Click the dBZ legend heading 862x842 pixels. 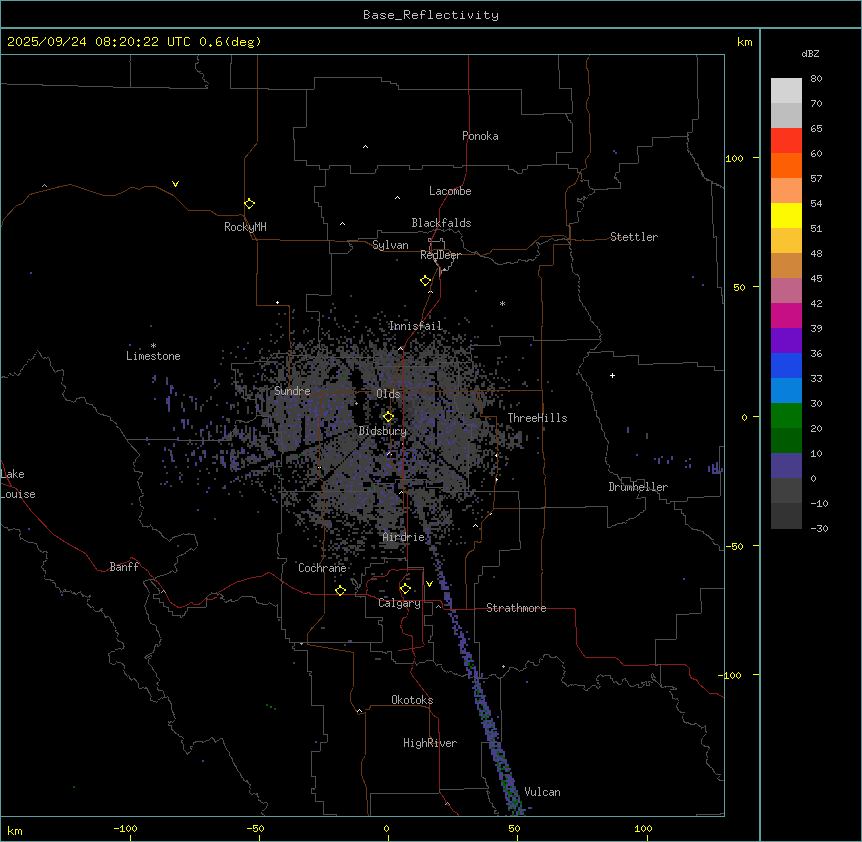[x=811, y=53]
